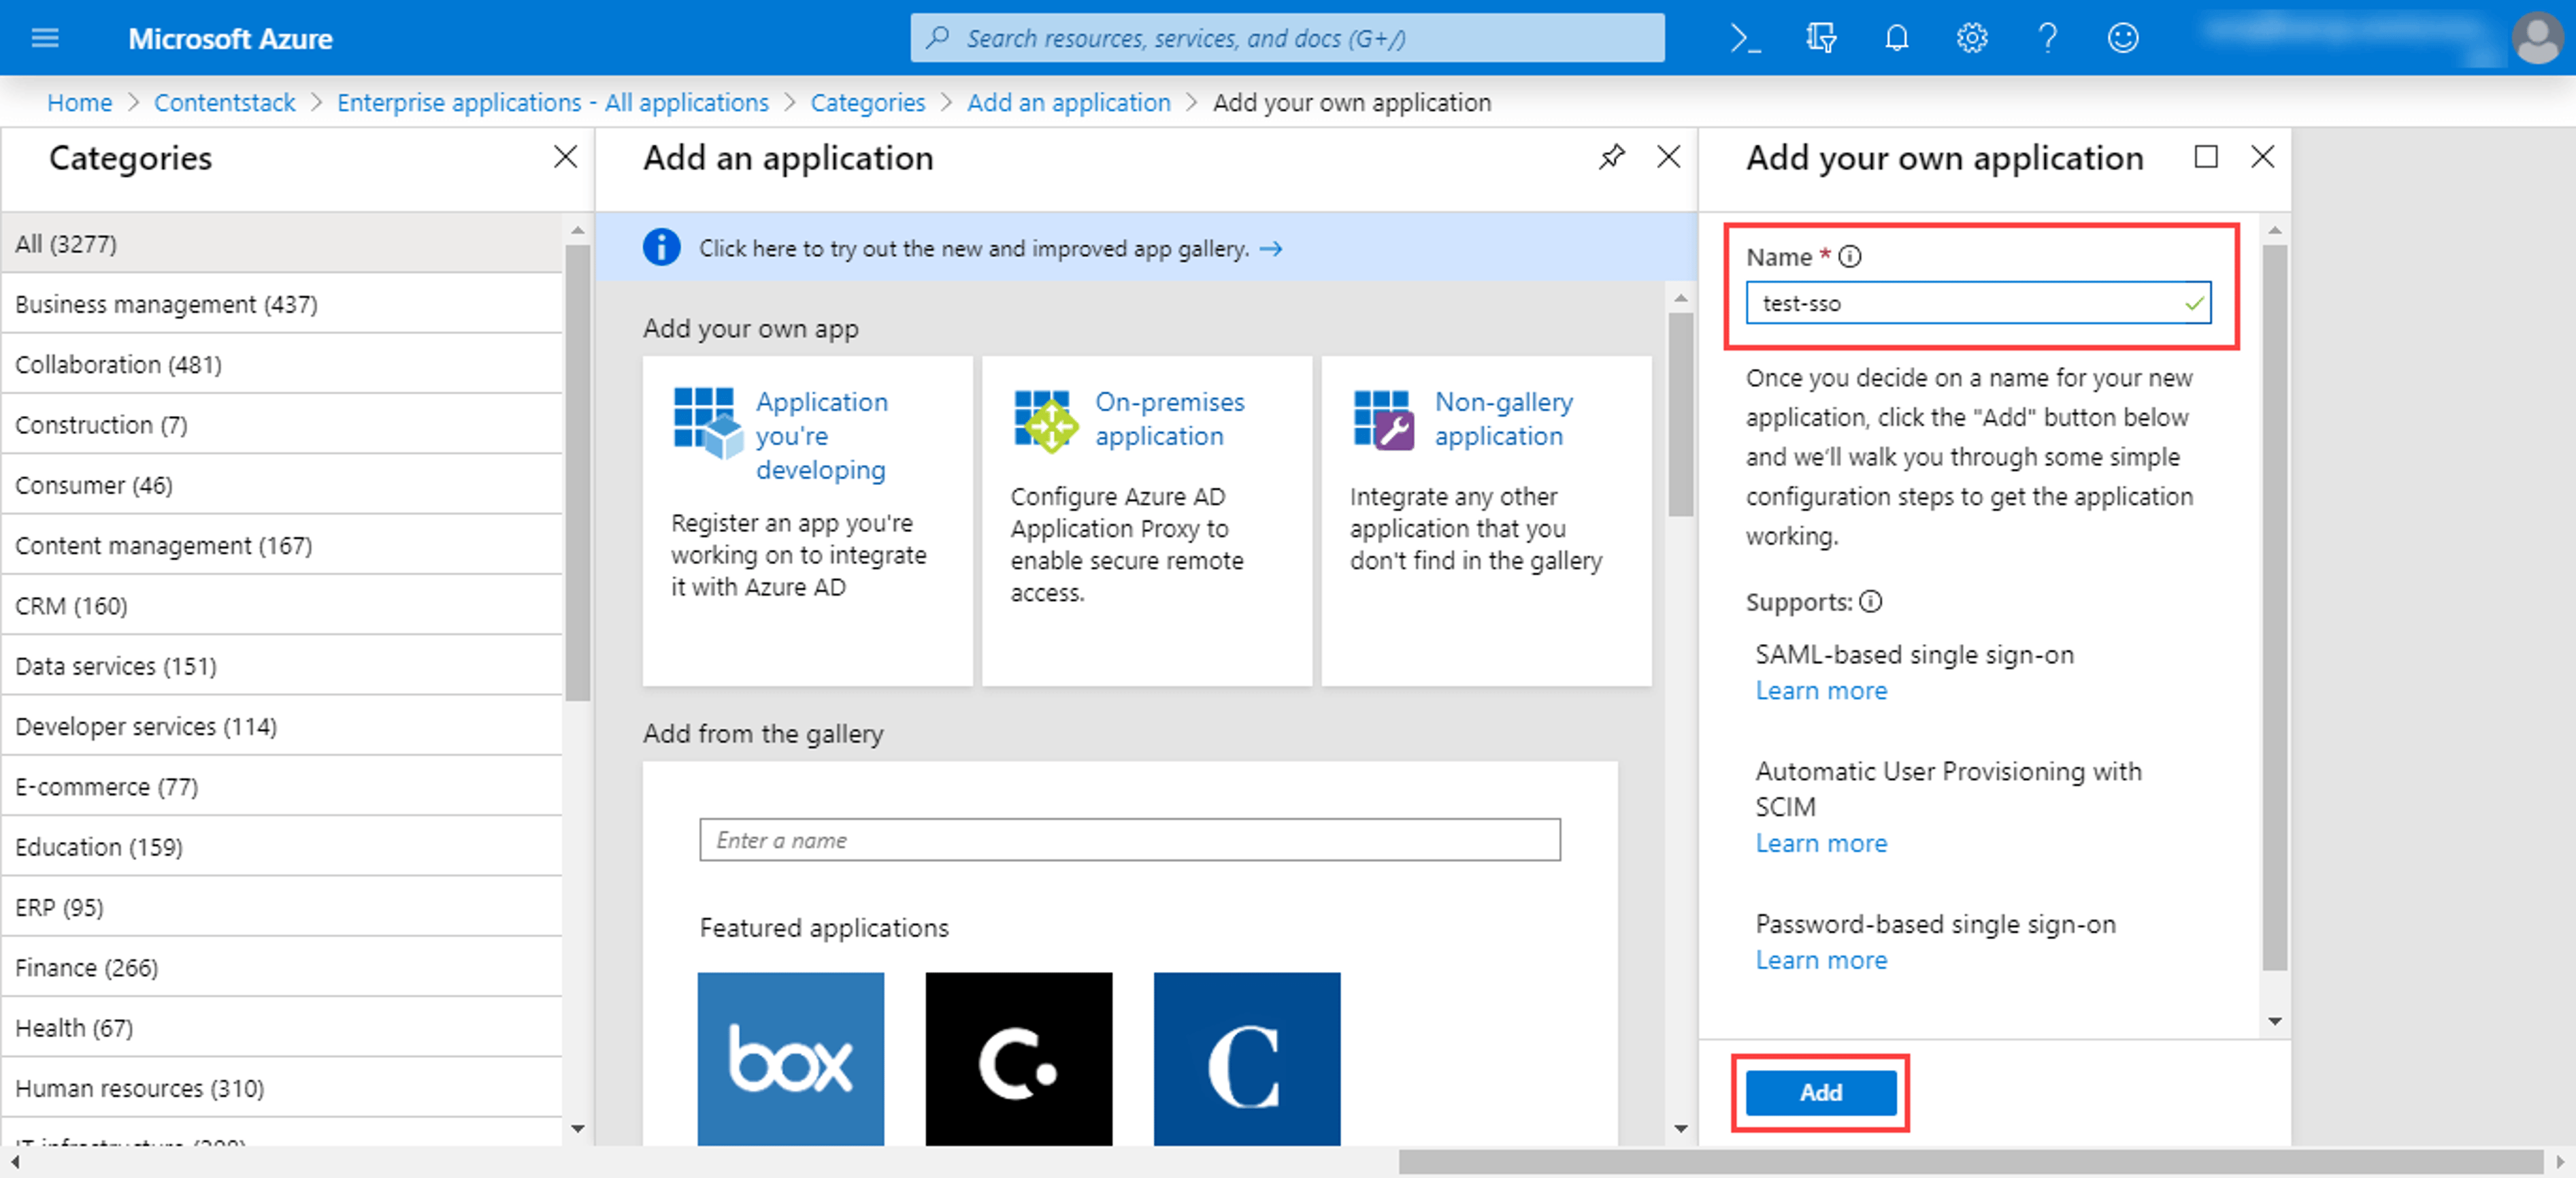Close the Add your own application blade
The image size is (2576, 1178).
coord(2262,157)
